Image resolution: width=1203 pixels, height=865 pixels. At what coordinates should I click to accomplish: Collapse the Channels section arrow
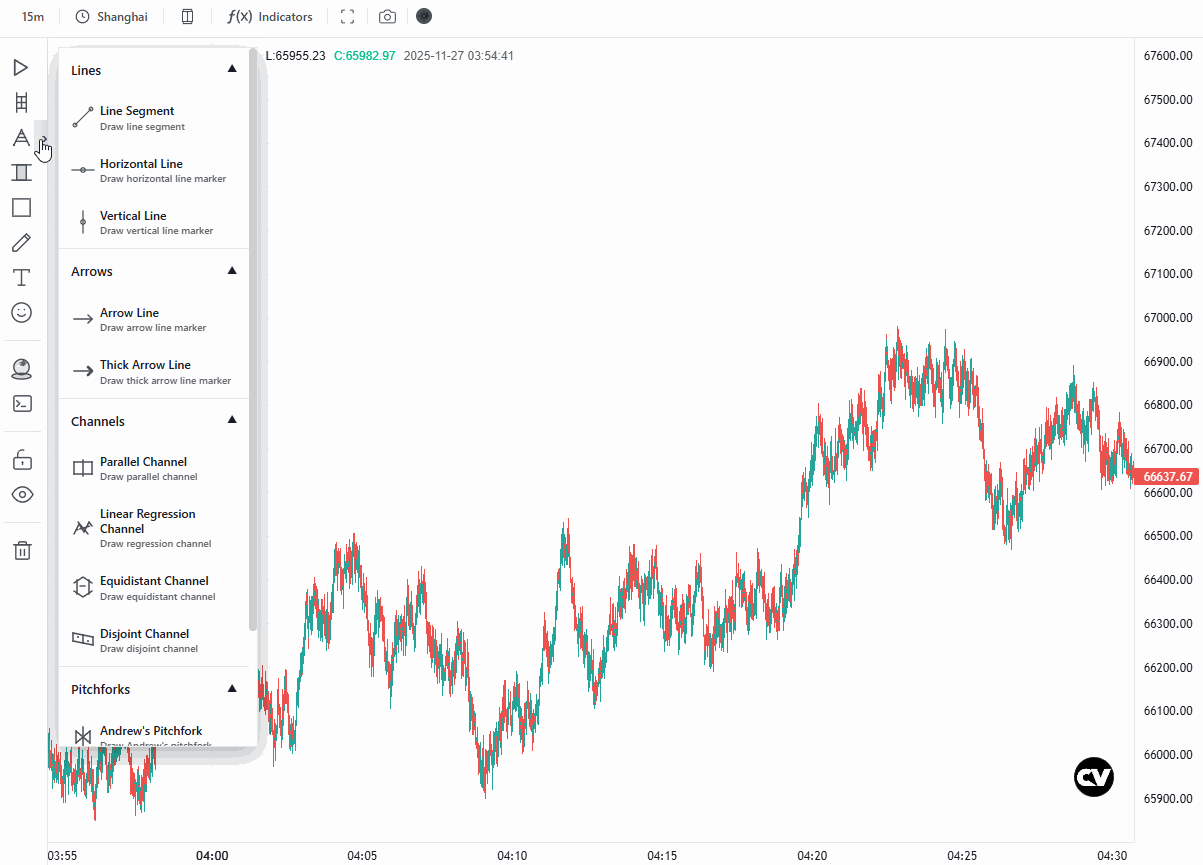(x=232, y=420)
